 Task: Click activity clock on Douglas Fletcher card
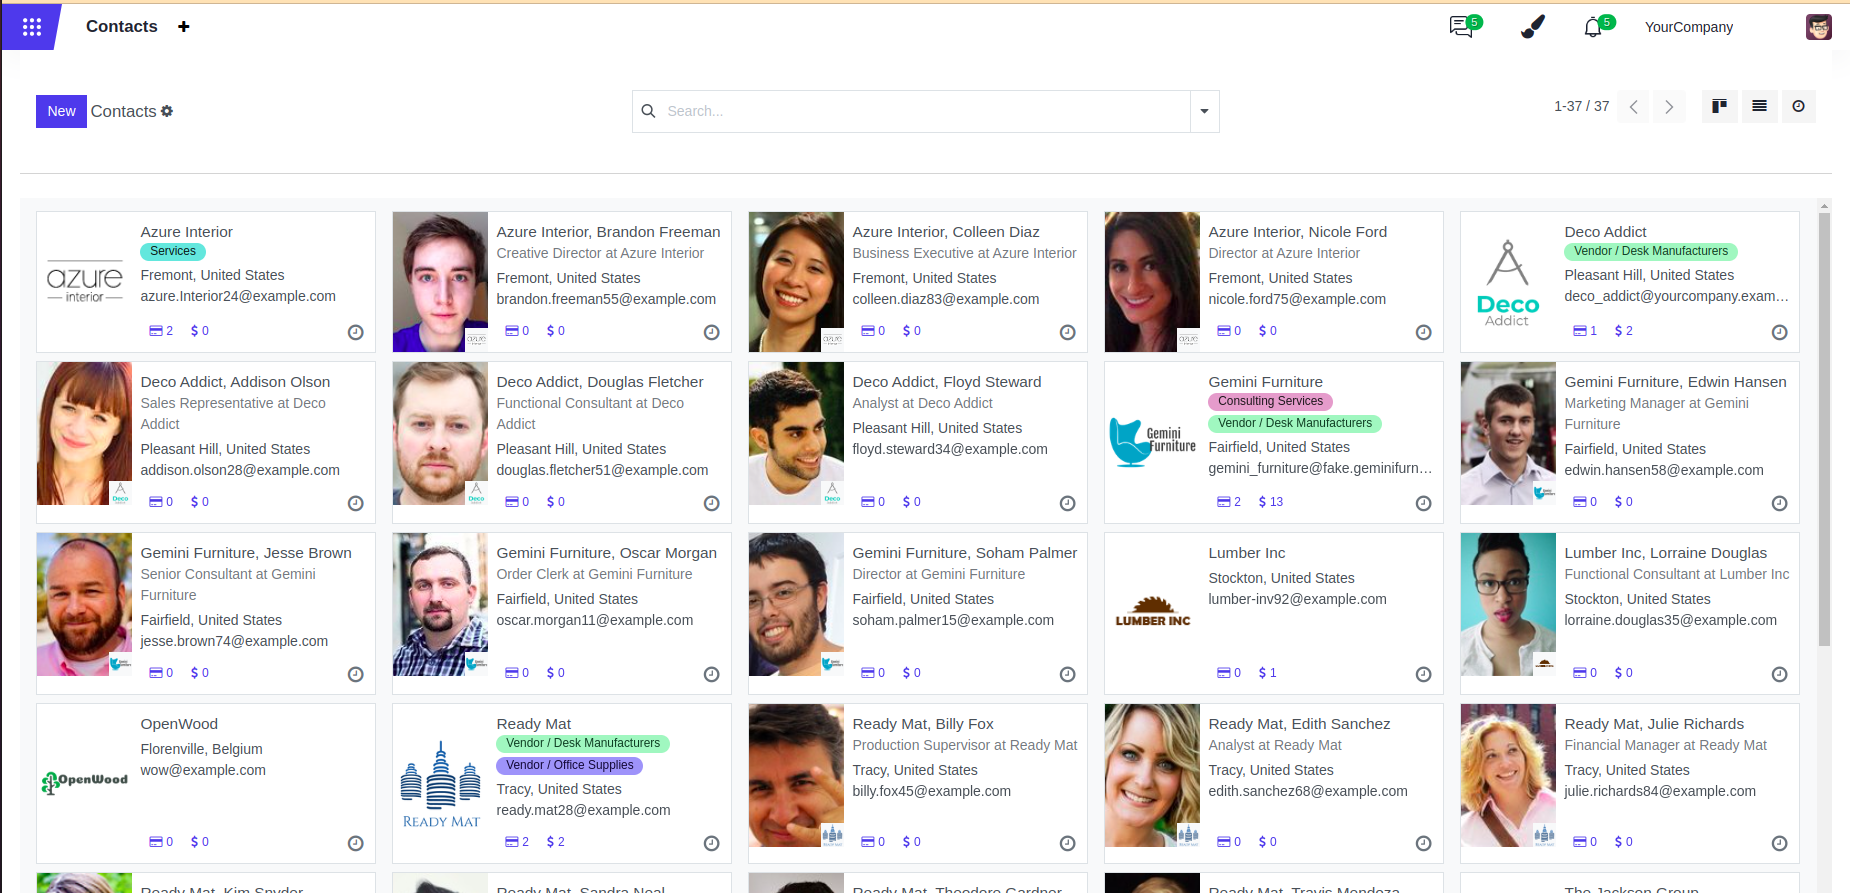(711, 503)
